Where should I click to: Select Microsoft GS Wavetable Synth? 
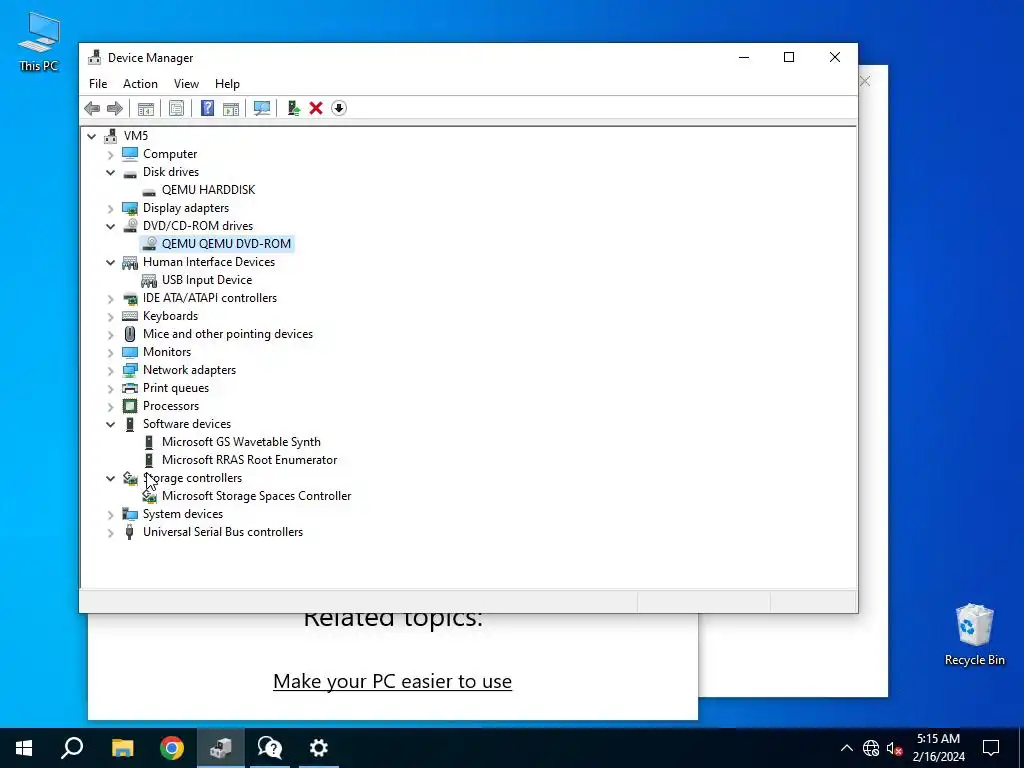pyautogui.click(x=241, y=442)
